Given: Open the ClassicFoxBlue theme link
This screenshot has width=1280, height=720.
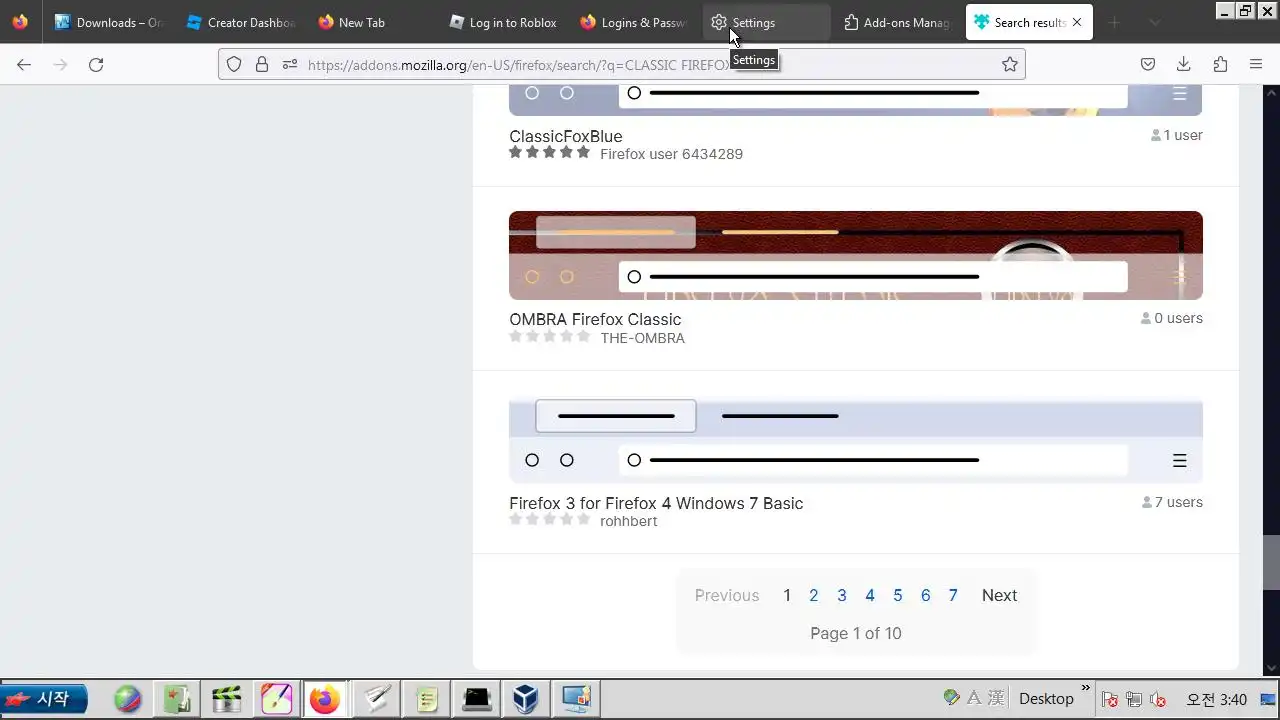Looking at the screenshot, I should pos(565,136).
